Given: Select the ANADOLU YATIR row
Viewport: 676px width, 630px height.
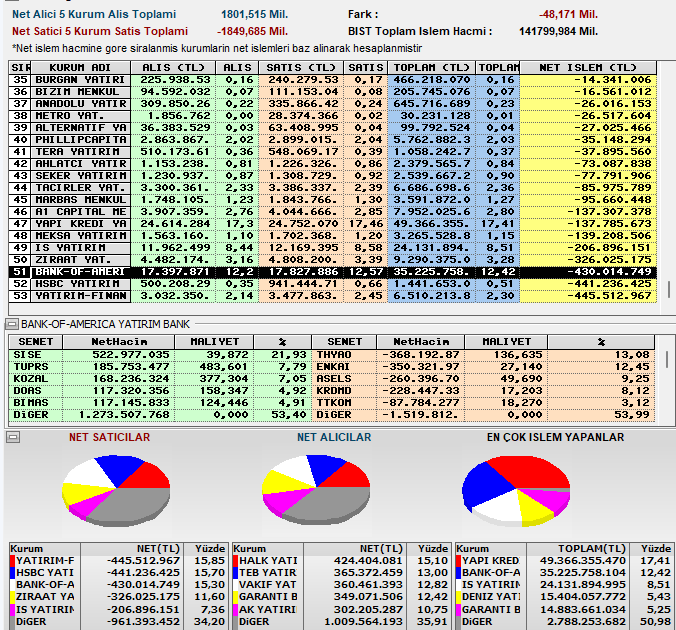Looking at the screenshot, I should (332, 104).
